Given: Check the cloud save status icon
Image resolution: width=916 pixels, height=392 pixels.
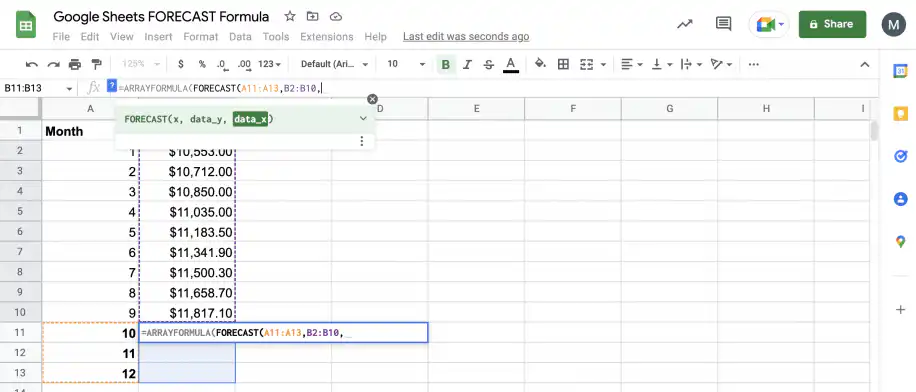Looking at the screenshot, I should click(335, 16).
